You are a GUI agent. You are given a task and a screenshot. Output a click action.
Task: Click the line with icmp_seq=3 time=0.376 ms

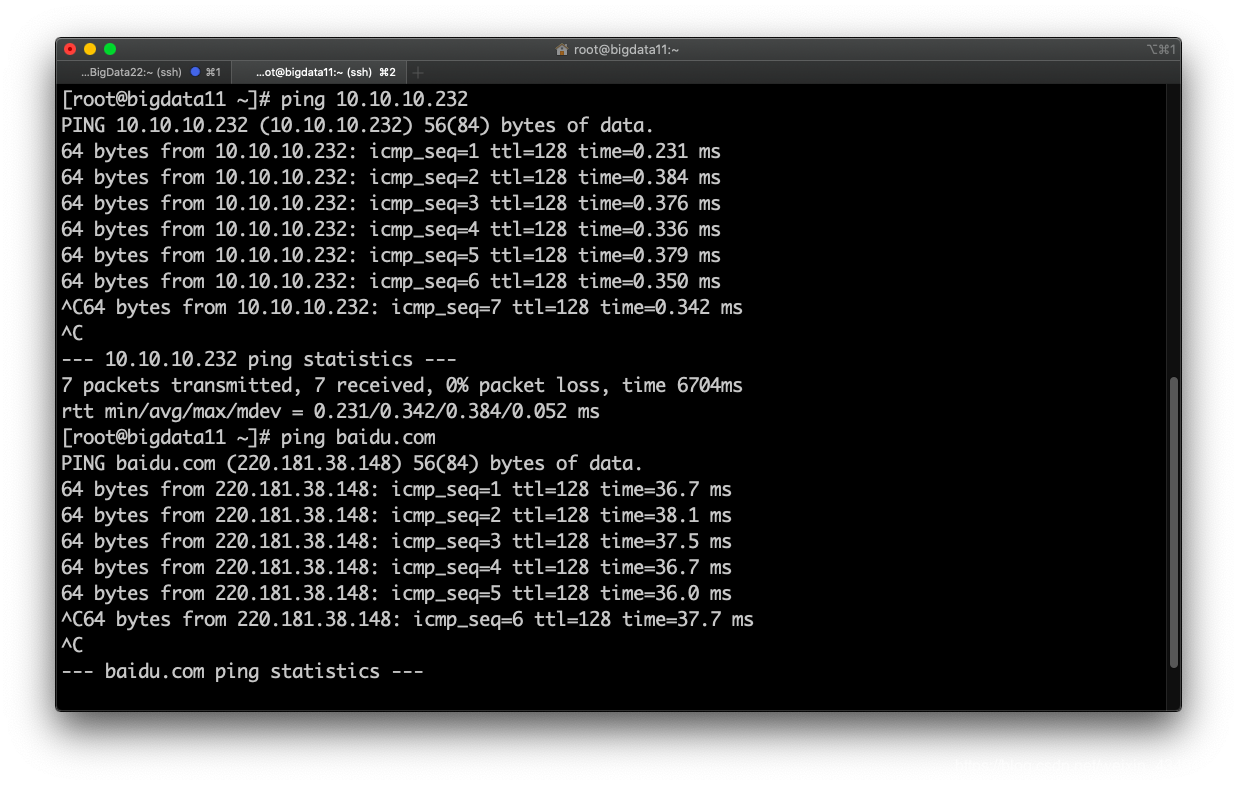click(x=391, y=204)
